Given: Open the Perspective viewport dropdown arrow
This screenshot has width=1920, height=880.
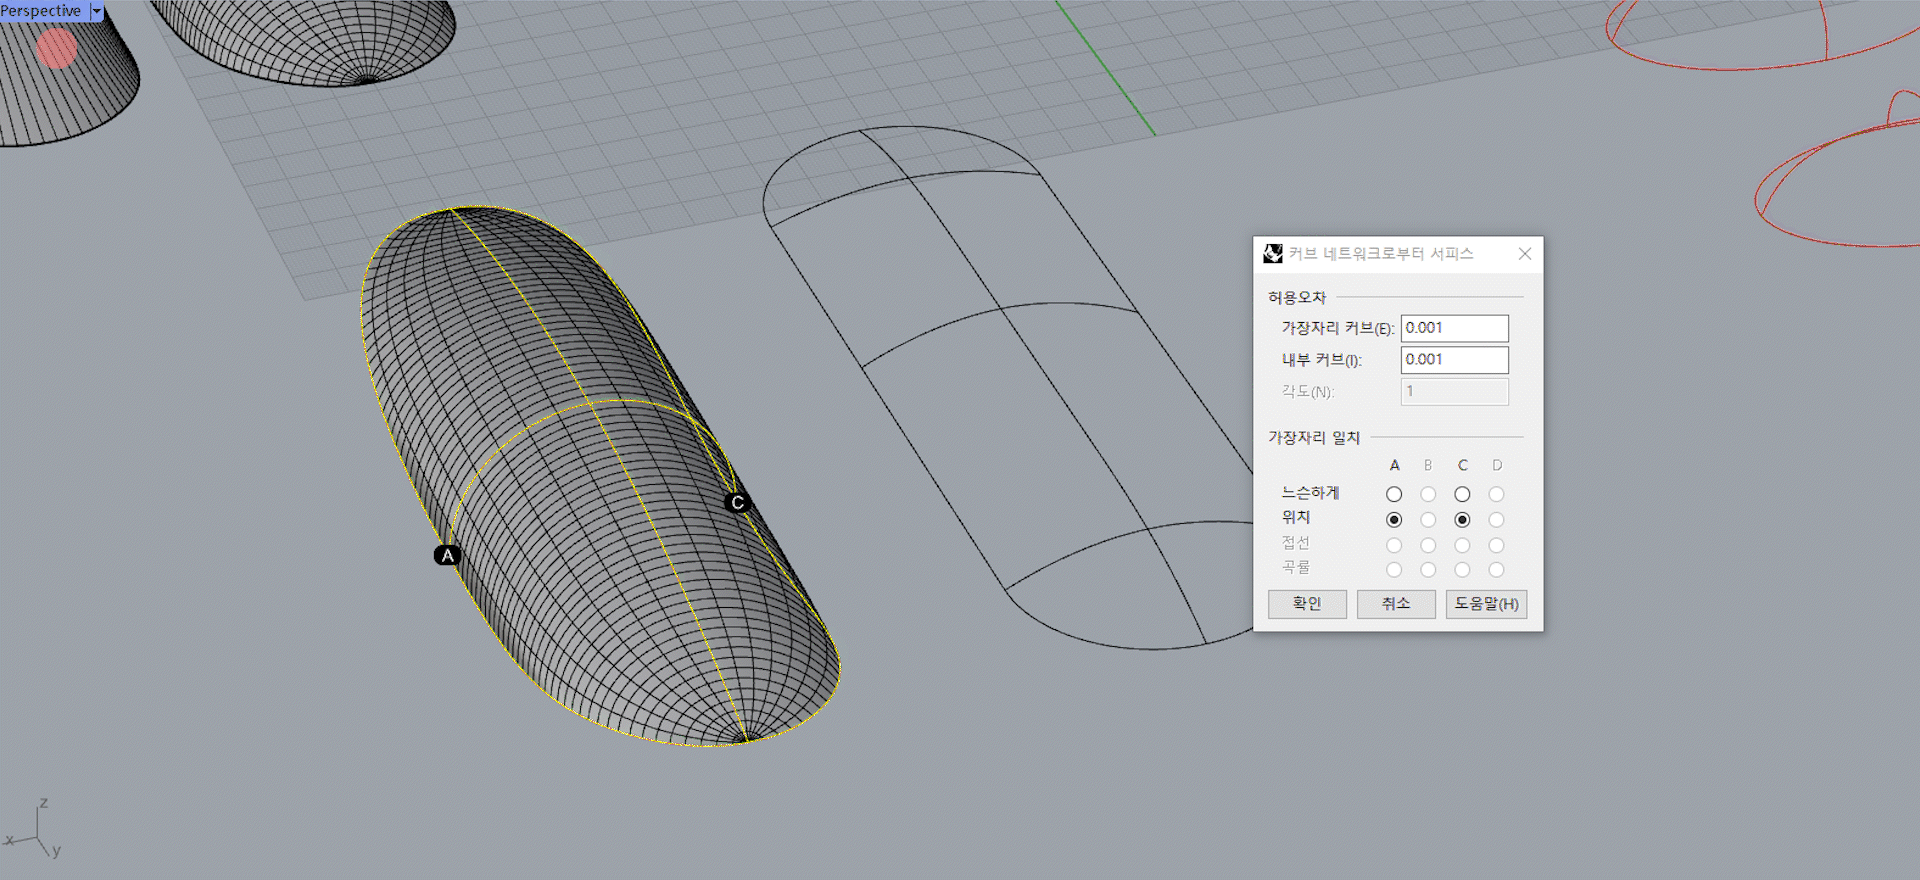Looking at the screenshot, I should (x=97, y=11).
